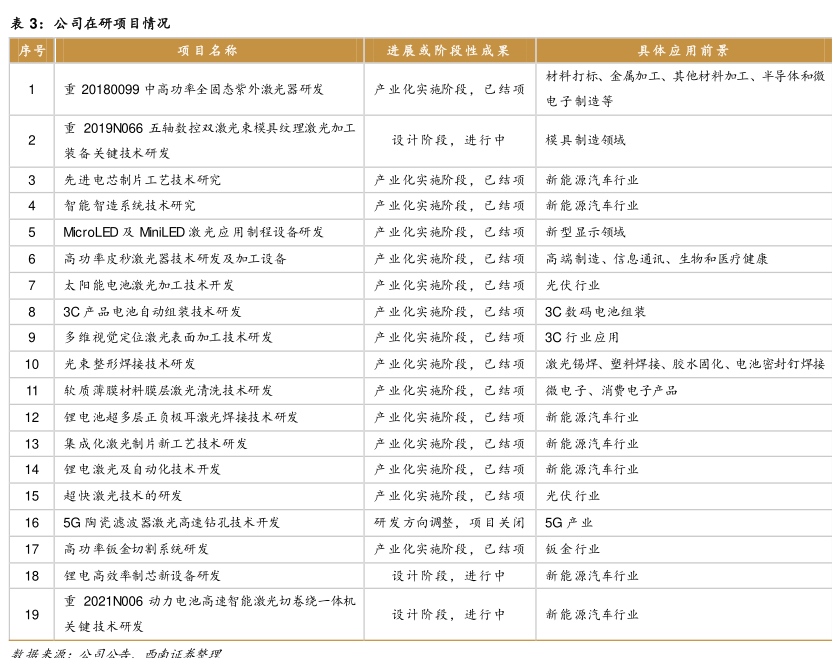832x658 pixels.
Task: Click '材料打标、金属加工、其他材料加工' application cell
Action: [x=685, y=88]
